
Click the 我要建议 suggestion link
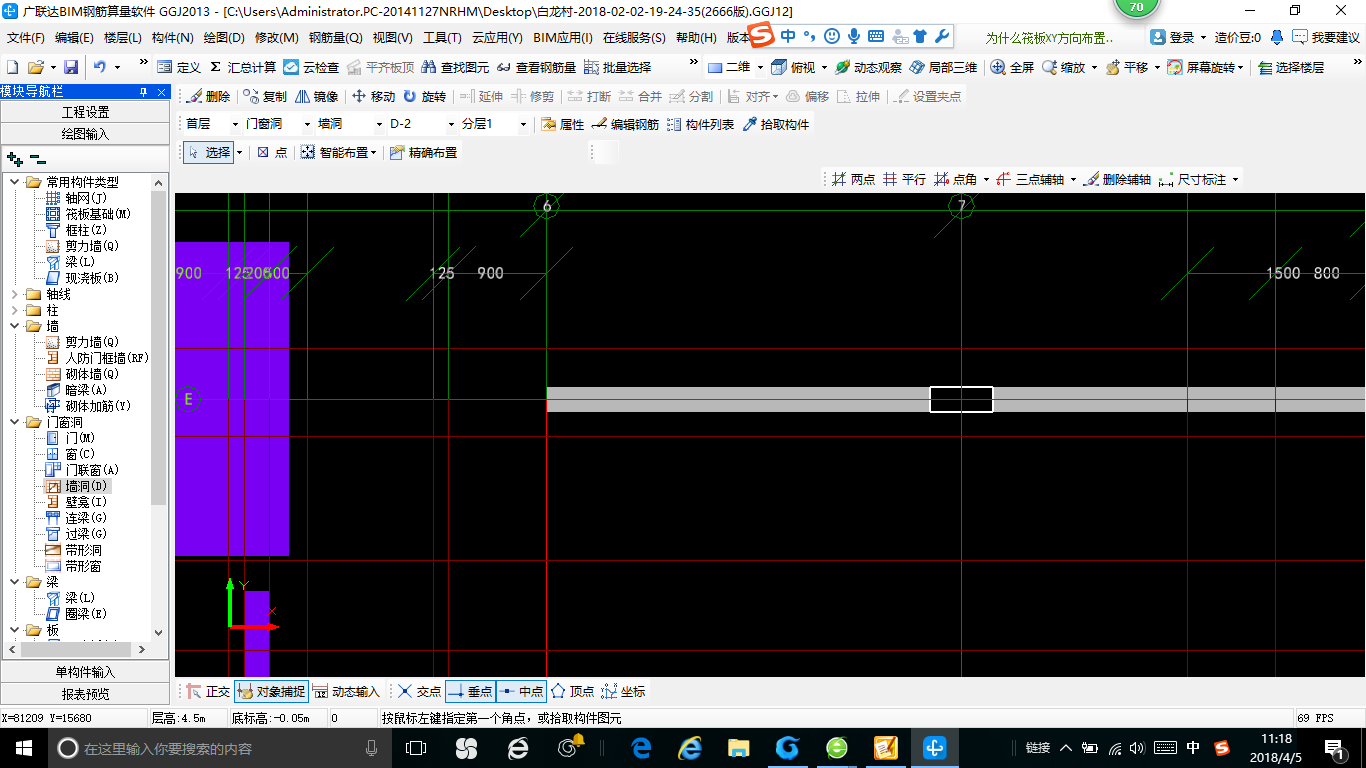(x=1326, y=38)
